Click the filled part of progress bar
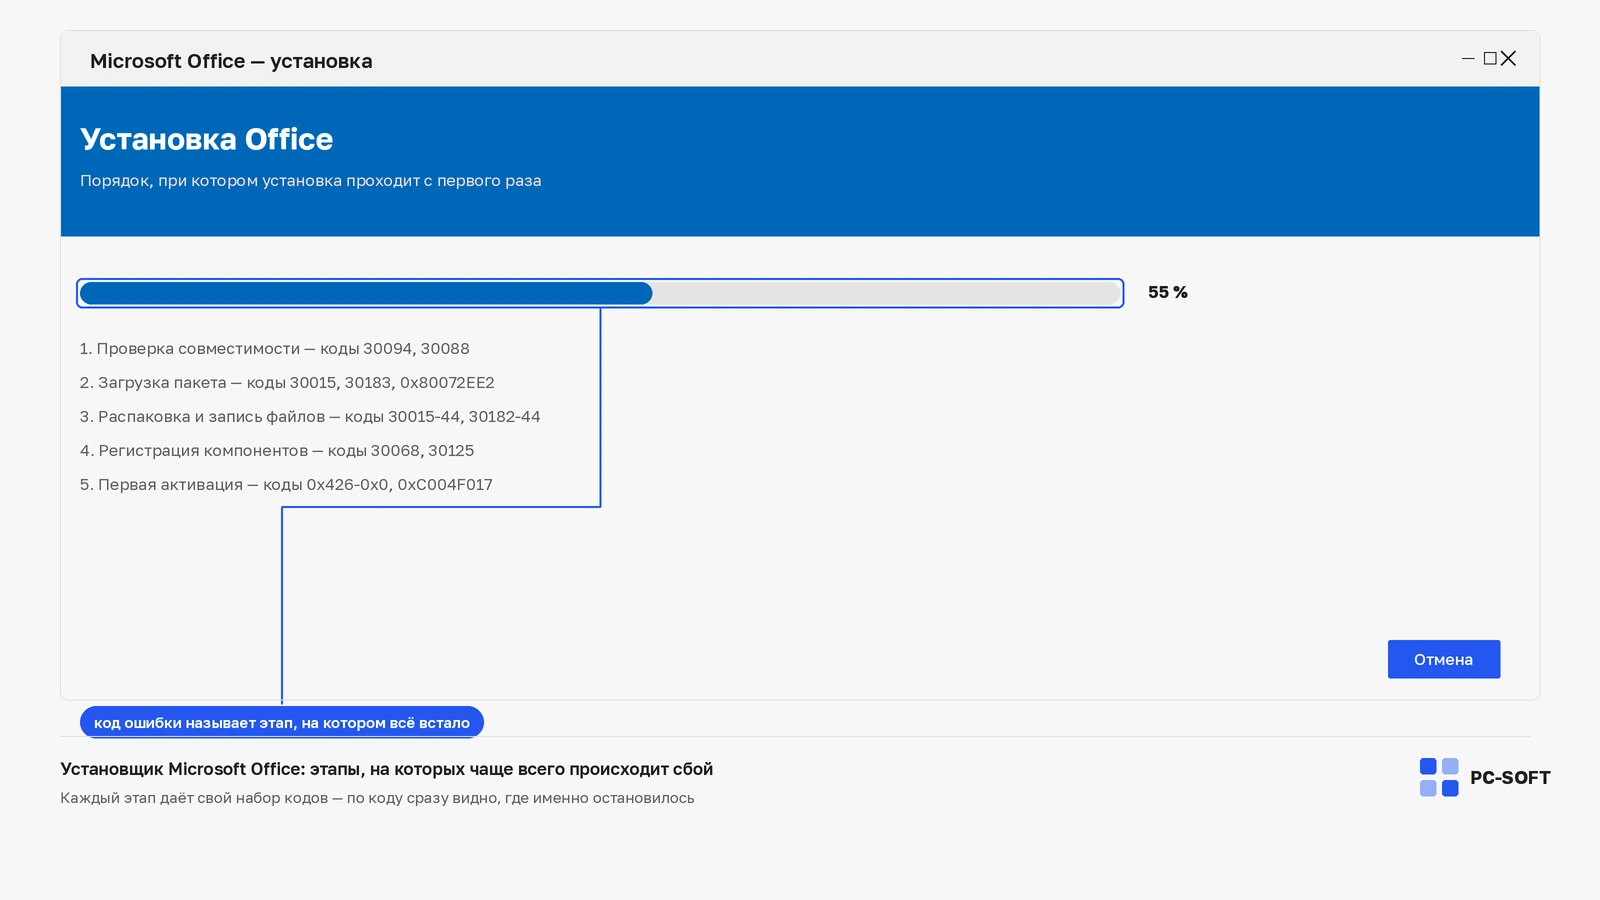 tap(366, 293)
